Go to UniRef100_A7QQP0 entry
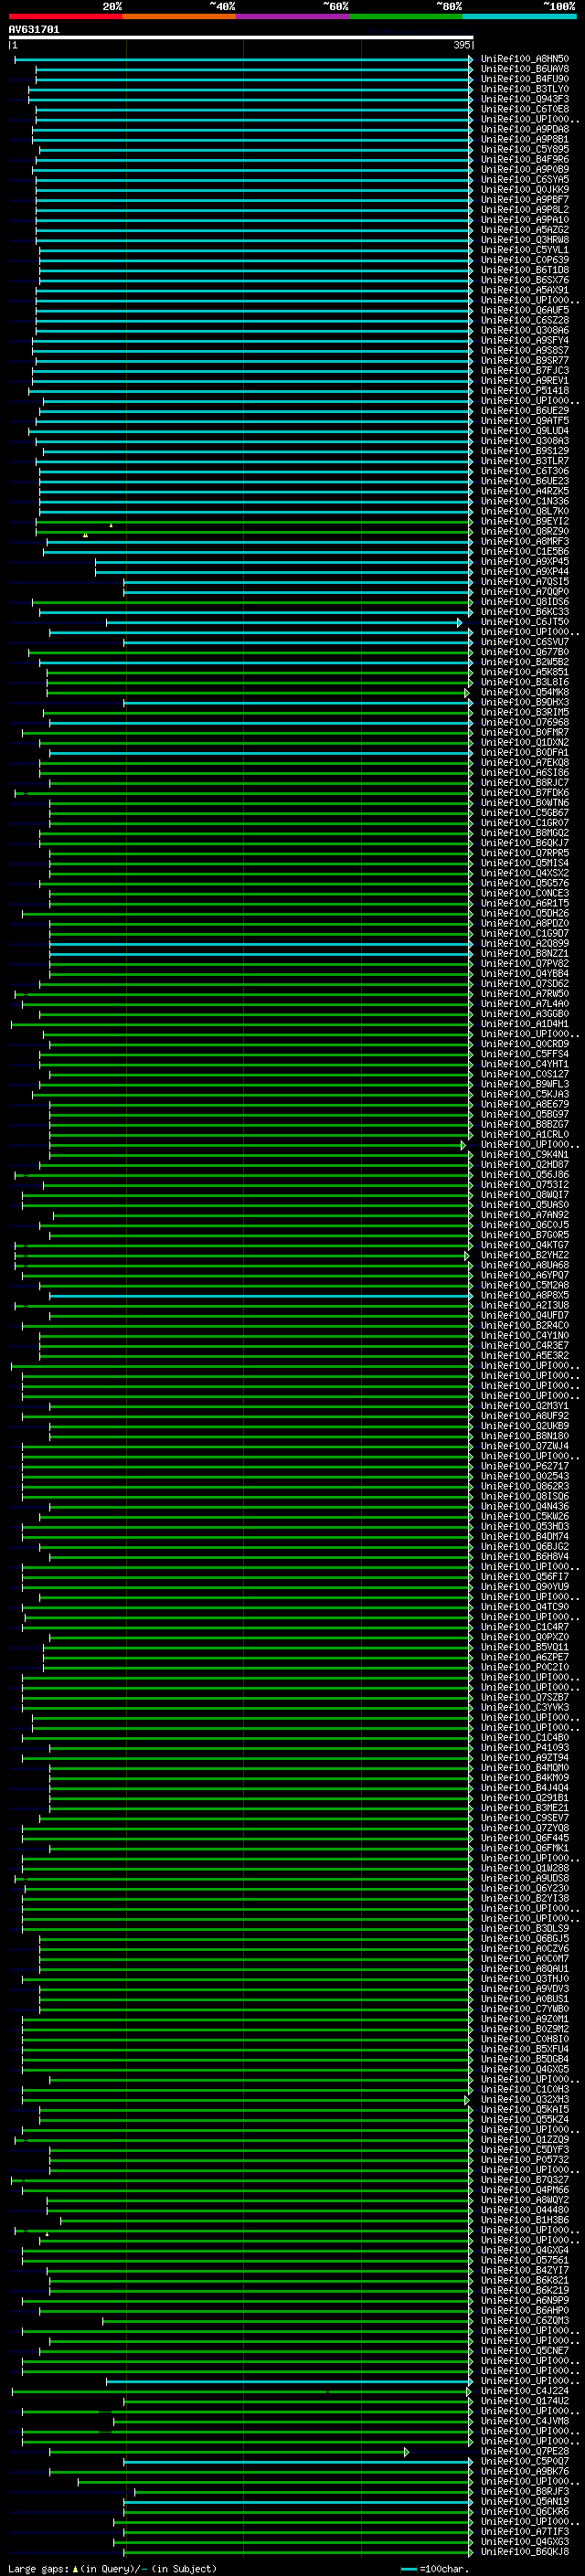 point(524,592)
